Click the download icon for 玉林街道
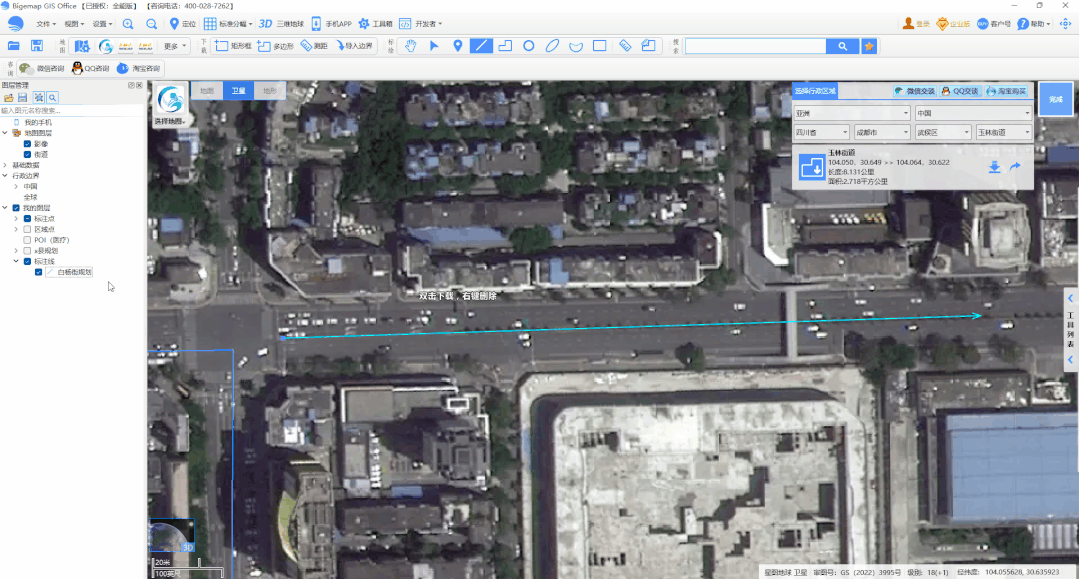This screenshot has width=1079, height=579. [994, 168]
